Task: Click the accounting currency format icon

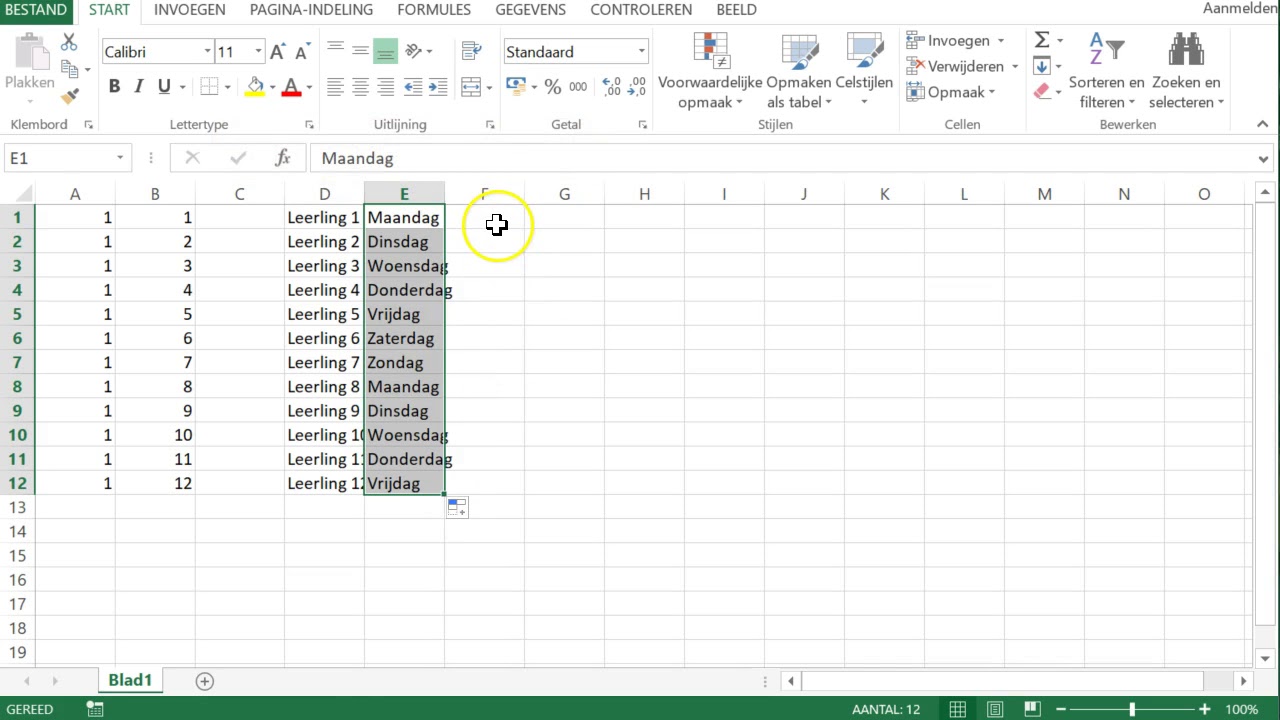Action: coord(516,87)
